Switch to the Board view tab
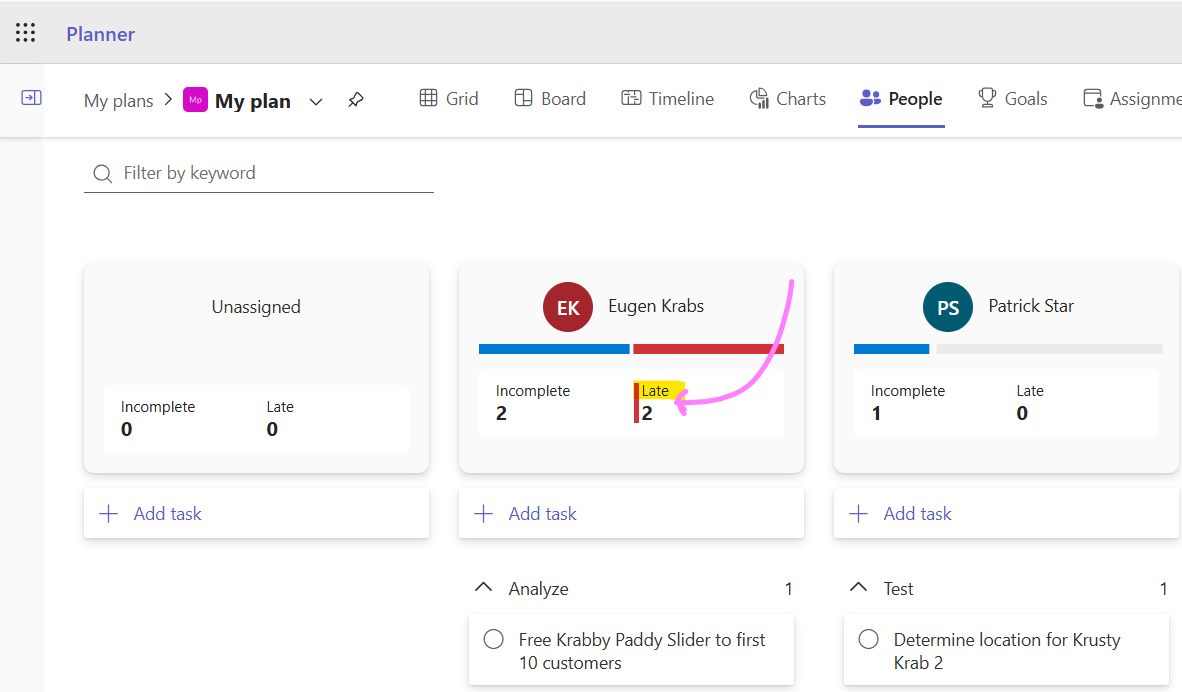 pos(550,99)
